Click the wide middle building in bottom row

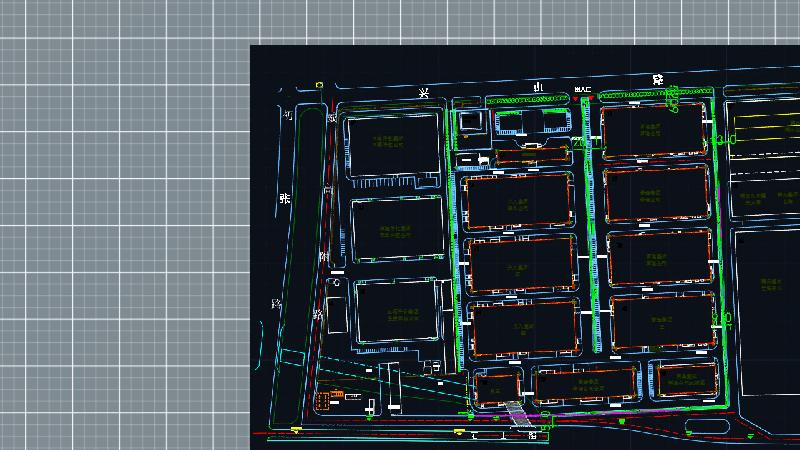pos(586,383)
